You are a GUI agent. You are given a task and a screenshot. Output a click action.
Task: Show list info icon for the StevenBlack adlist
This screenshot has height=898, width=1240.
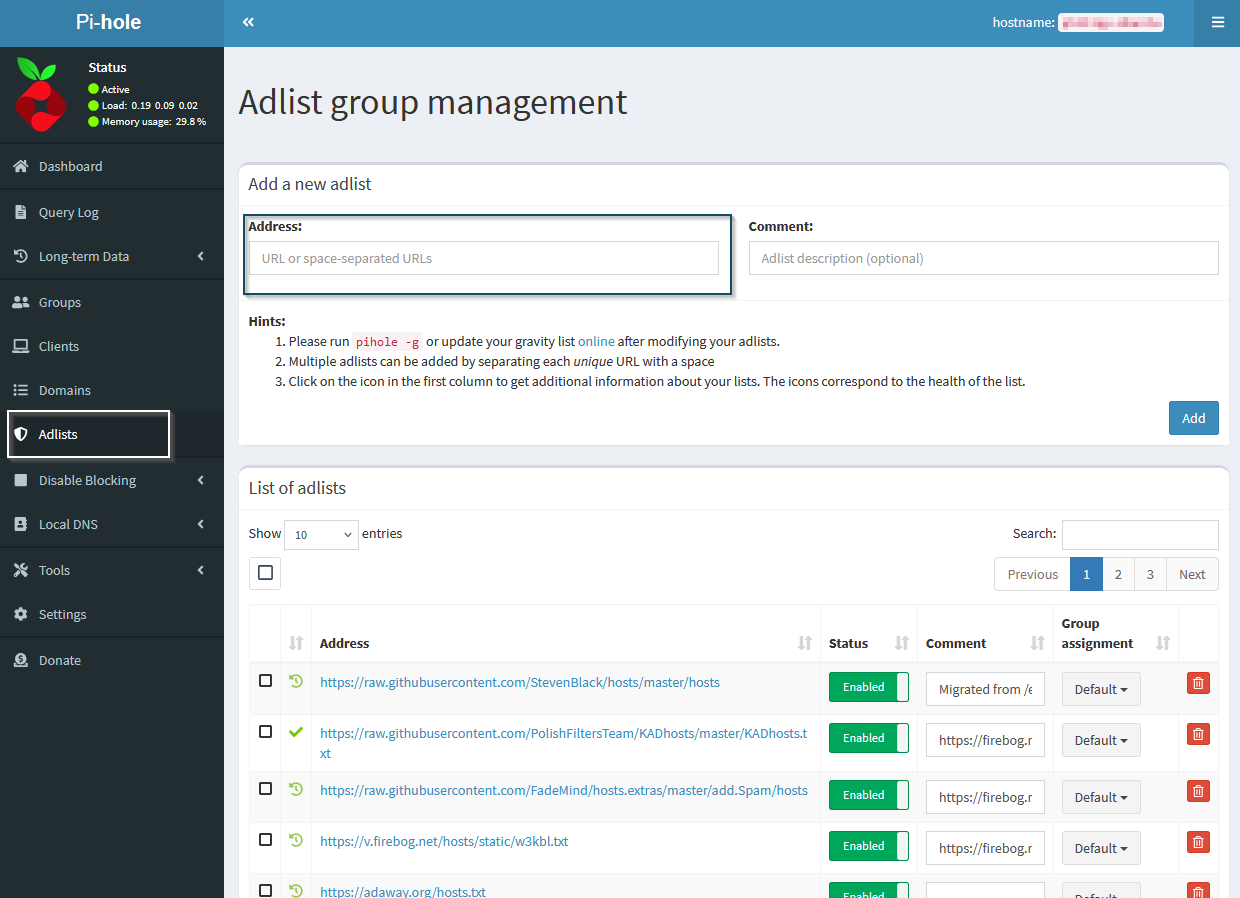click(296, 681)
